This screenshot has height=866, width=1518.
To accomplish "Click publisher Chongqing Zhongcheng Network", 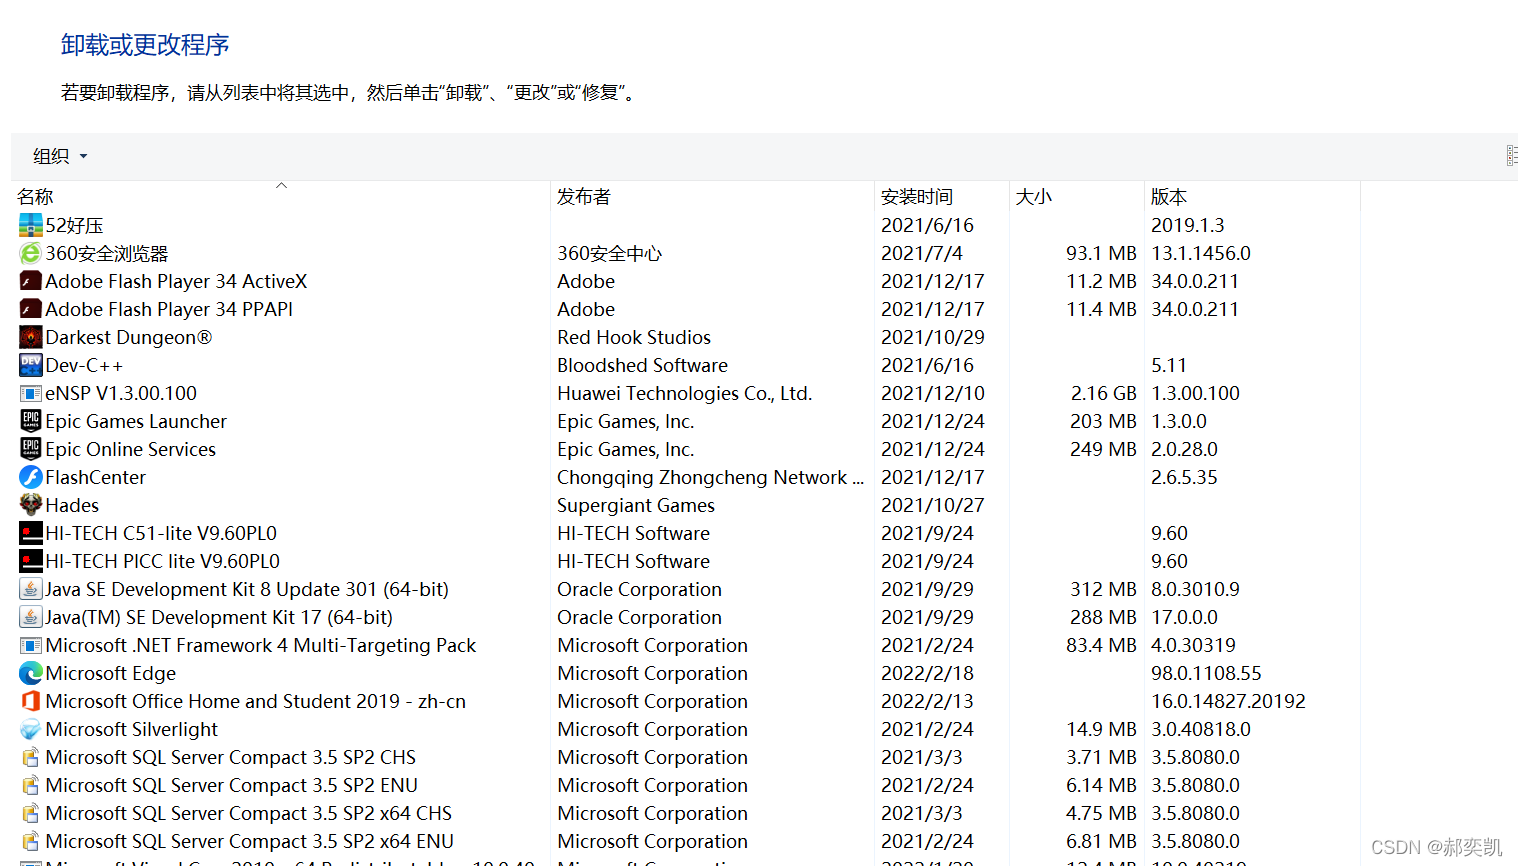I will (710, 477).
